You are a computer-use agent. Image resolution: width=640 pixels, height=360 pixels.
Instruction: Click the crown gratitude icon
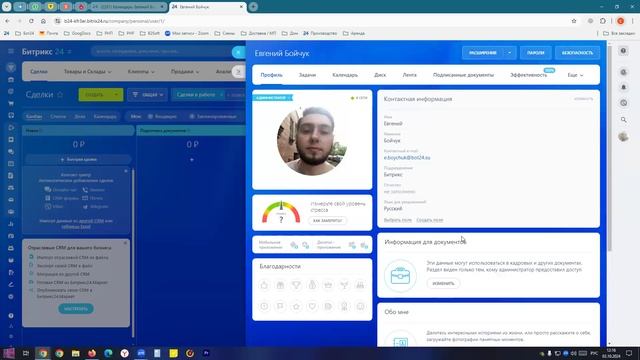point(328,285)
